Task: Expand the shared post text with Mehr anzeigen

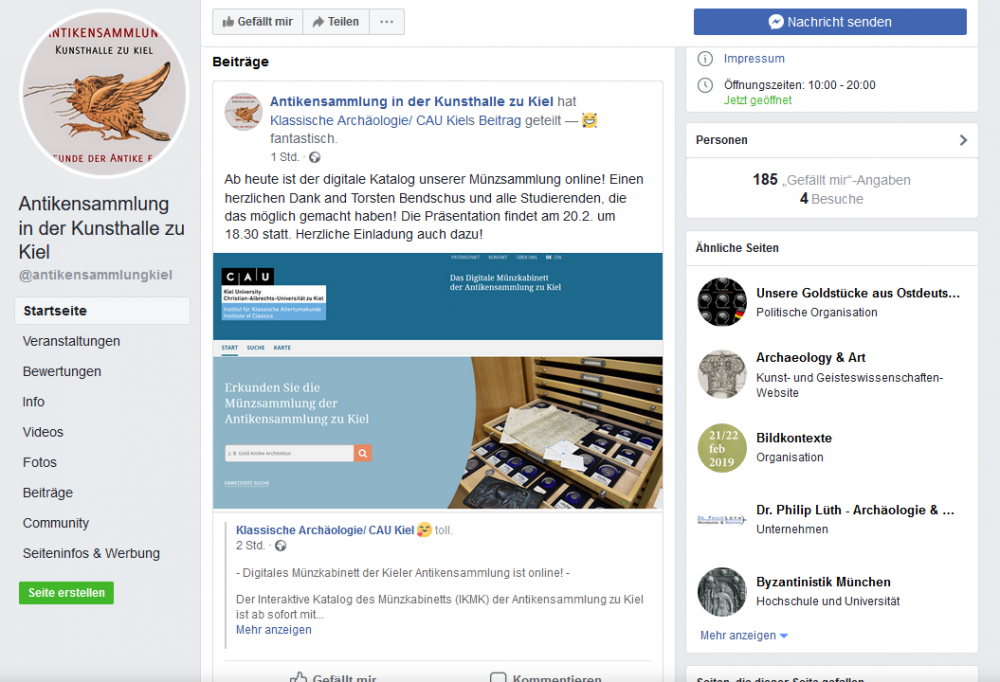Action: click(x=274, y=630)
